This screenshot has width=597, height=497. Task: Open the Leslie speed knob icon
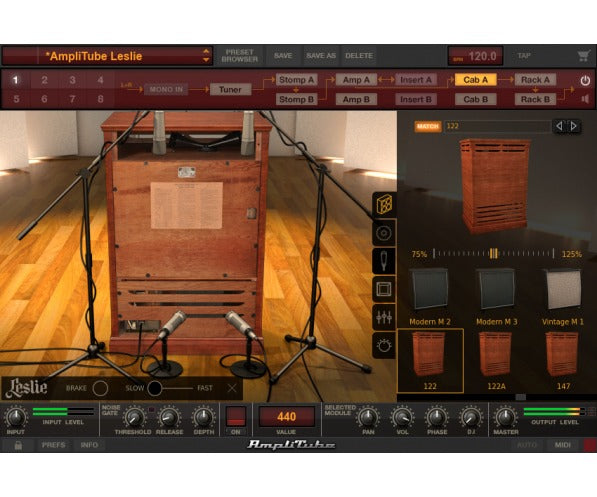tap(384, 345)
